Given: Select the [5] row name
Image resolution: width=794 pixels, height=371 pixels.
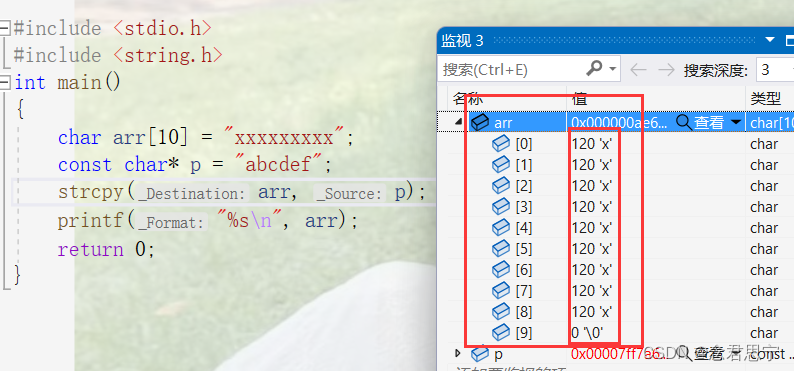Looking at the screenshot, I should click(524, 249).
